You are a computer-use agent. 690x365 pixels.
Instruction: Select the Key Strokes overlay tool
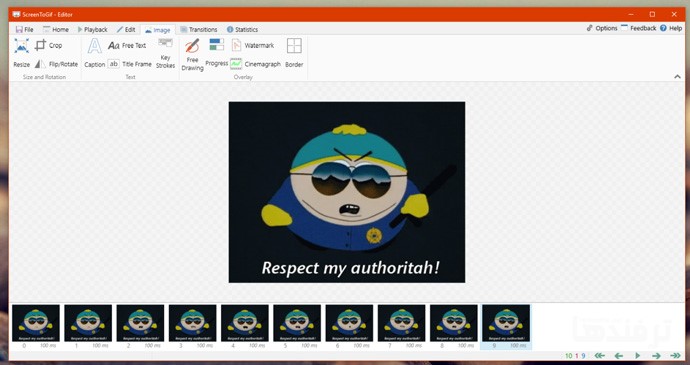pos(165,54)
